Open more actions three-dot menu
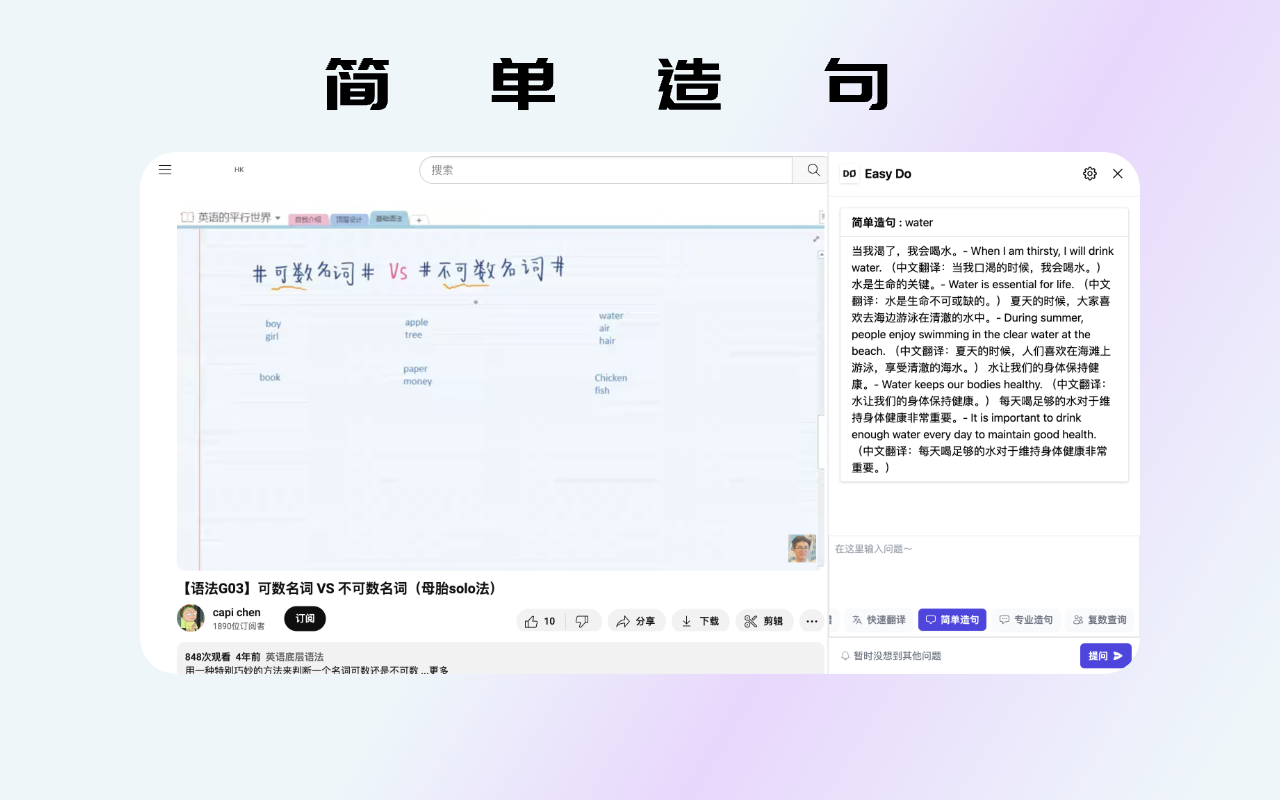 [812, 621]
